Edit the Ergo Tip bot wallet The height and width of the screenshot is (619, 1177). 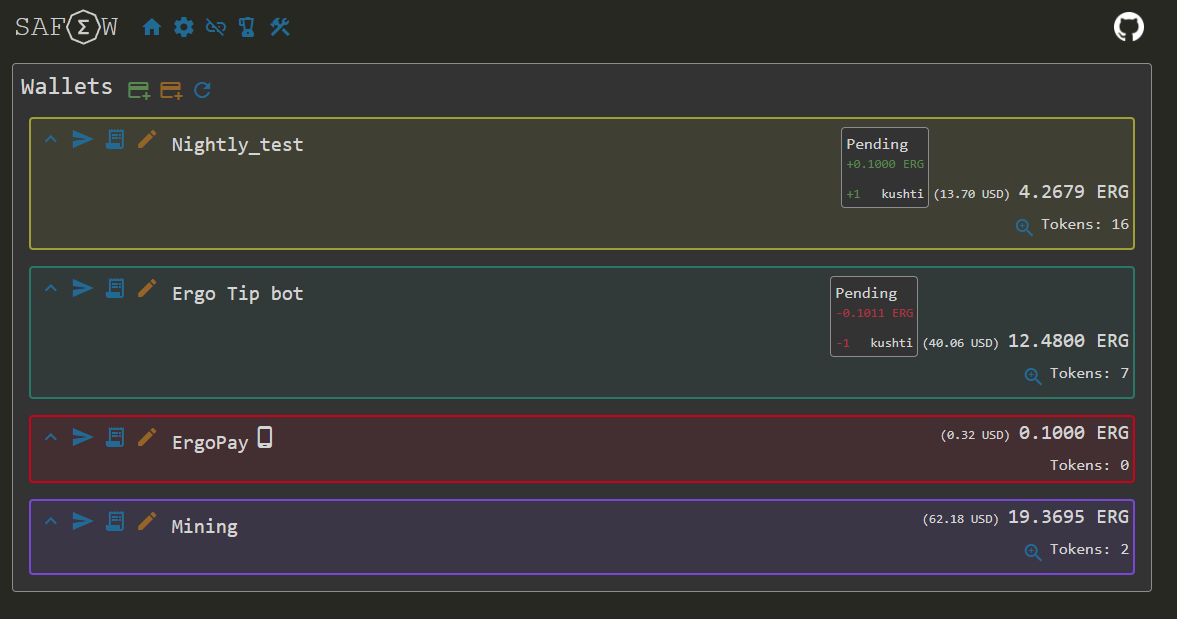[x=147, y=288]
